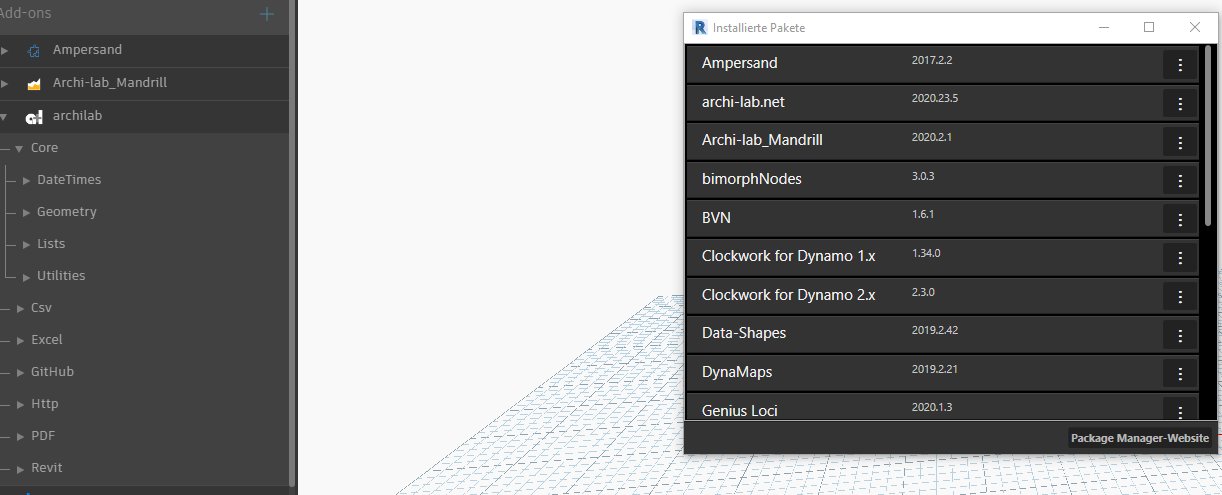Open options for Clockwork for Dynamo 2.x

[1180, 297]
